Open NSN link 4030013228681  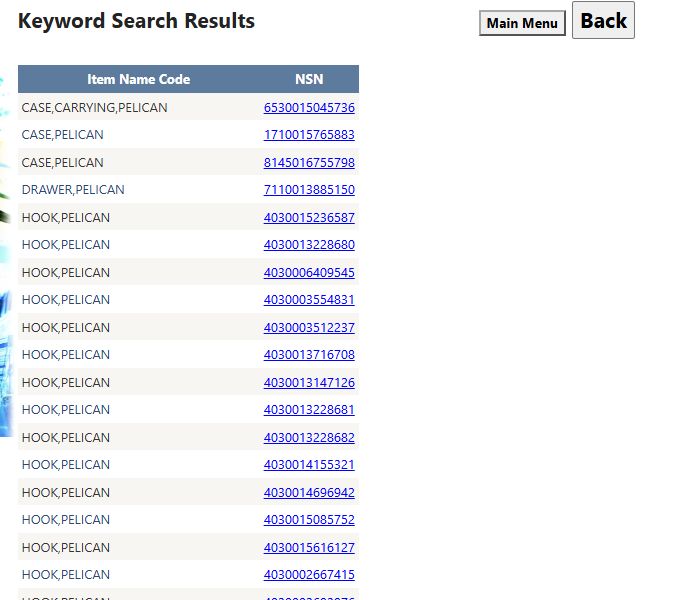coord(309,409)
